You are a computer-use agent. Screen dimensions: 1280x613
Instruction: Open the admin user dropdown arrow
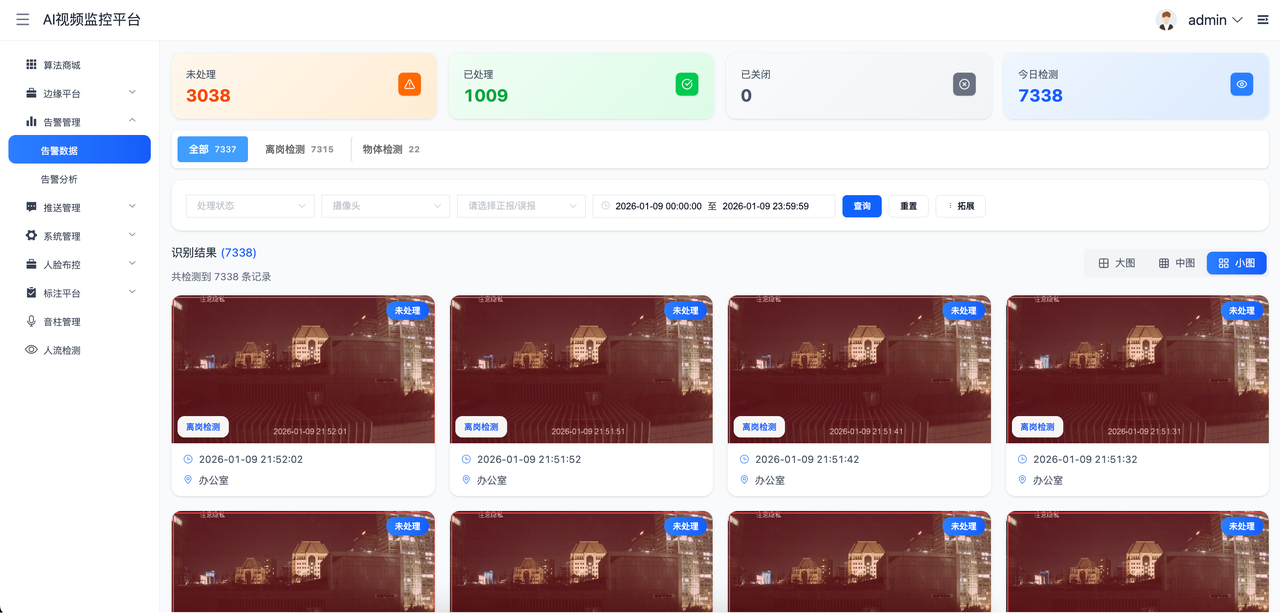(1237, 20)
